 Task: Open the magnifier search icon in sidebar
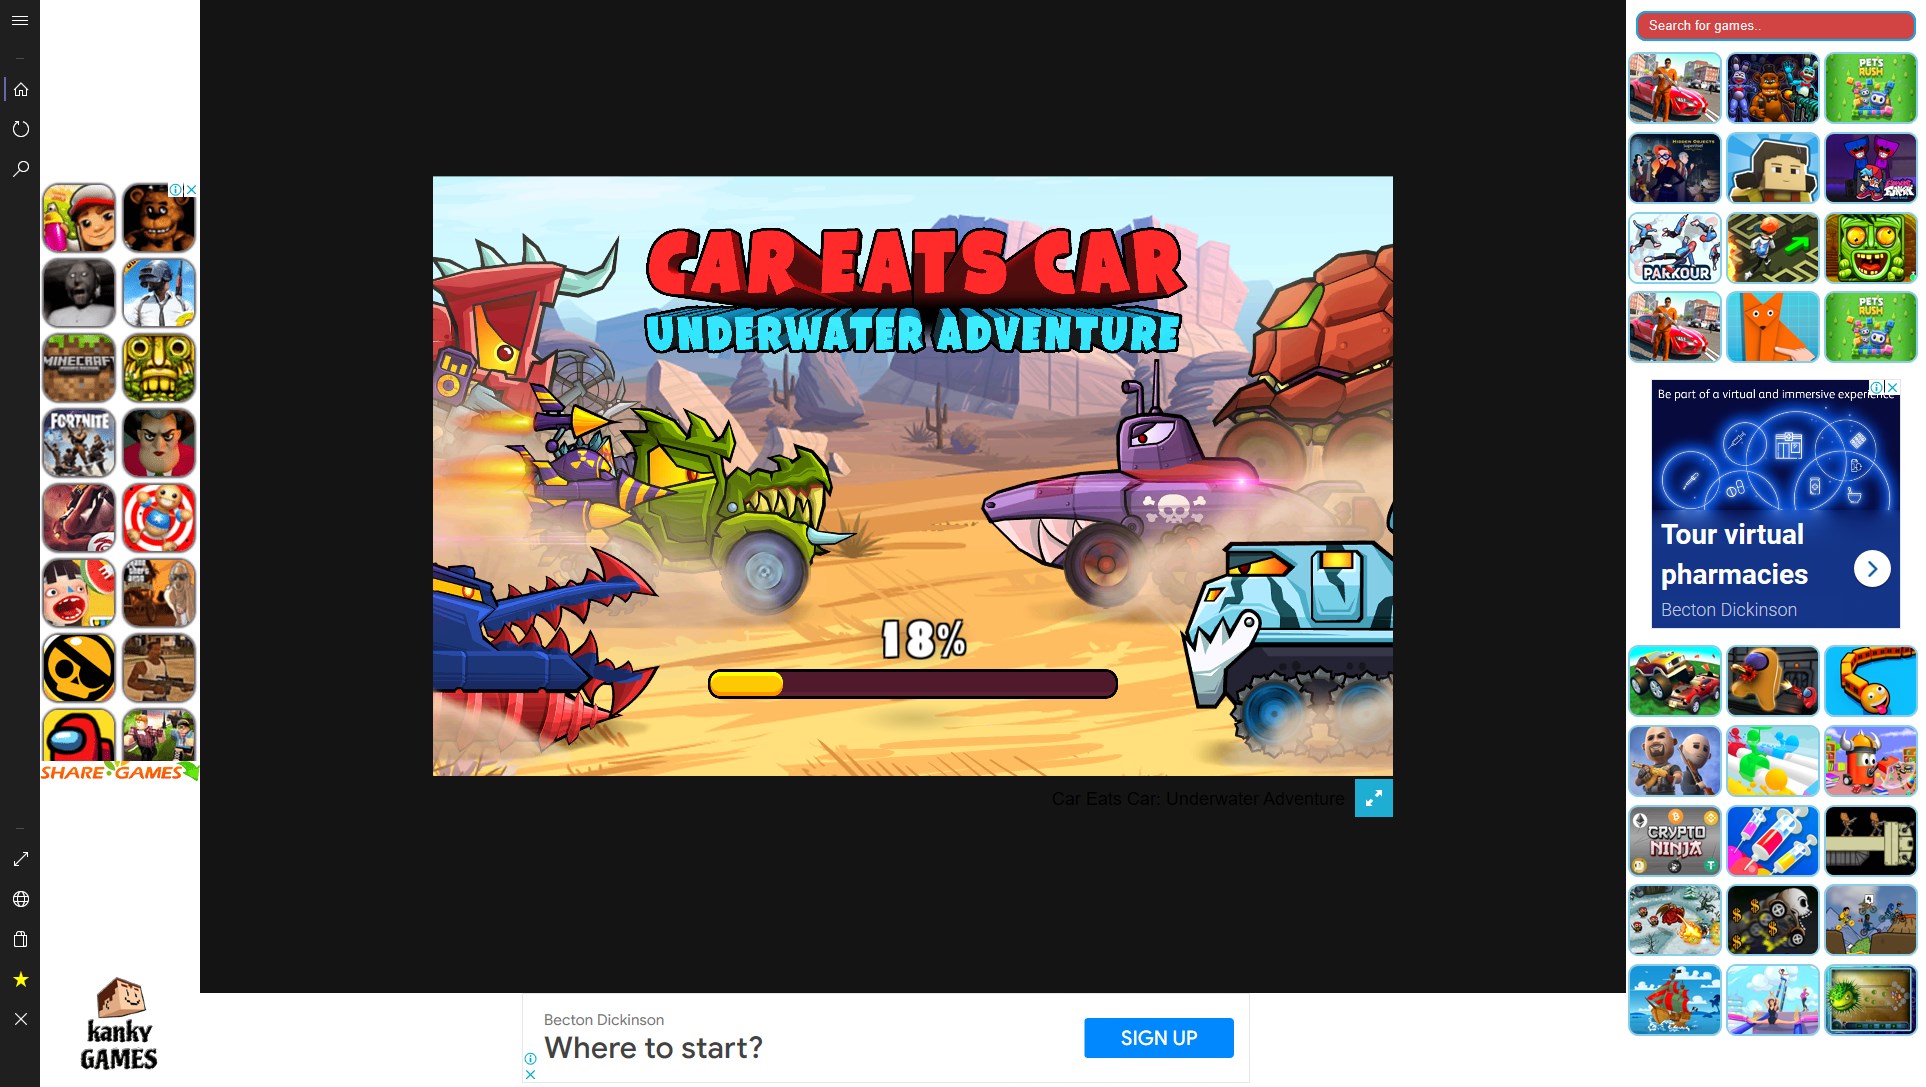coord(20,169)
